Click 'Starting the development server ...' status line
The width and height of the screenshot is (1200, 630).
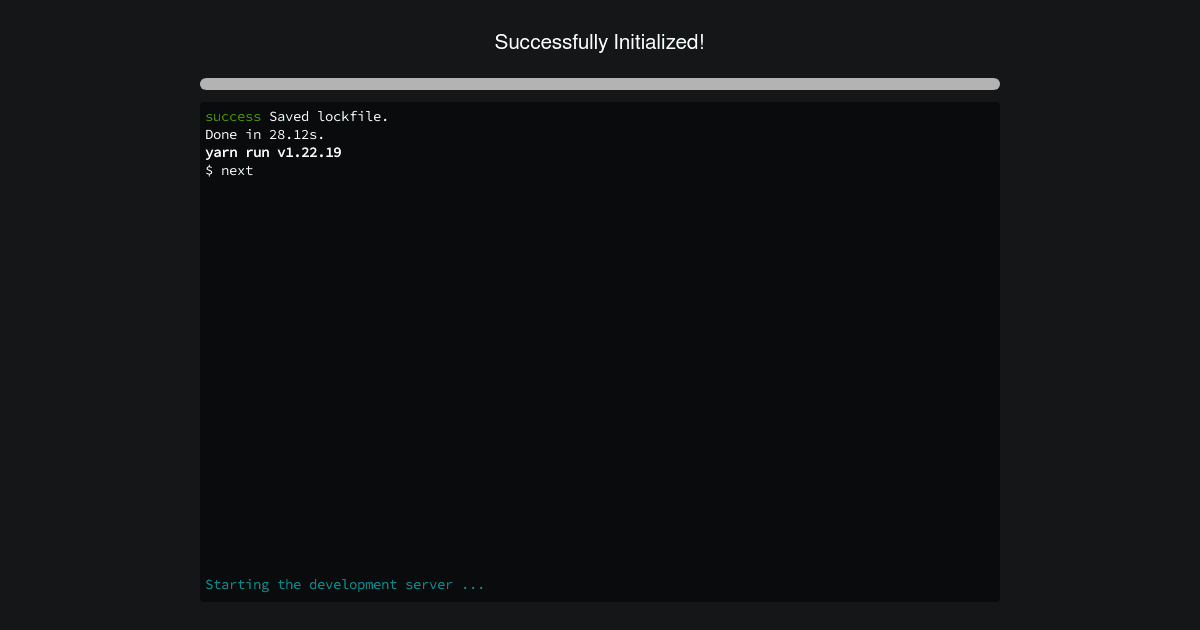tap(344, 584)
